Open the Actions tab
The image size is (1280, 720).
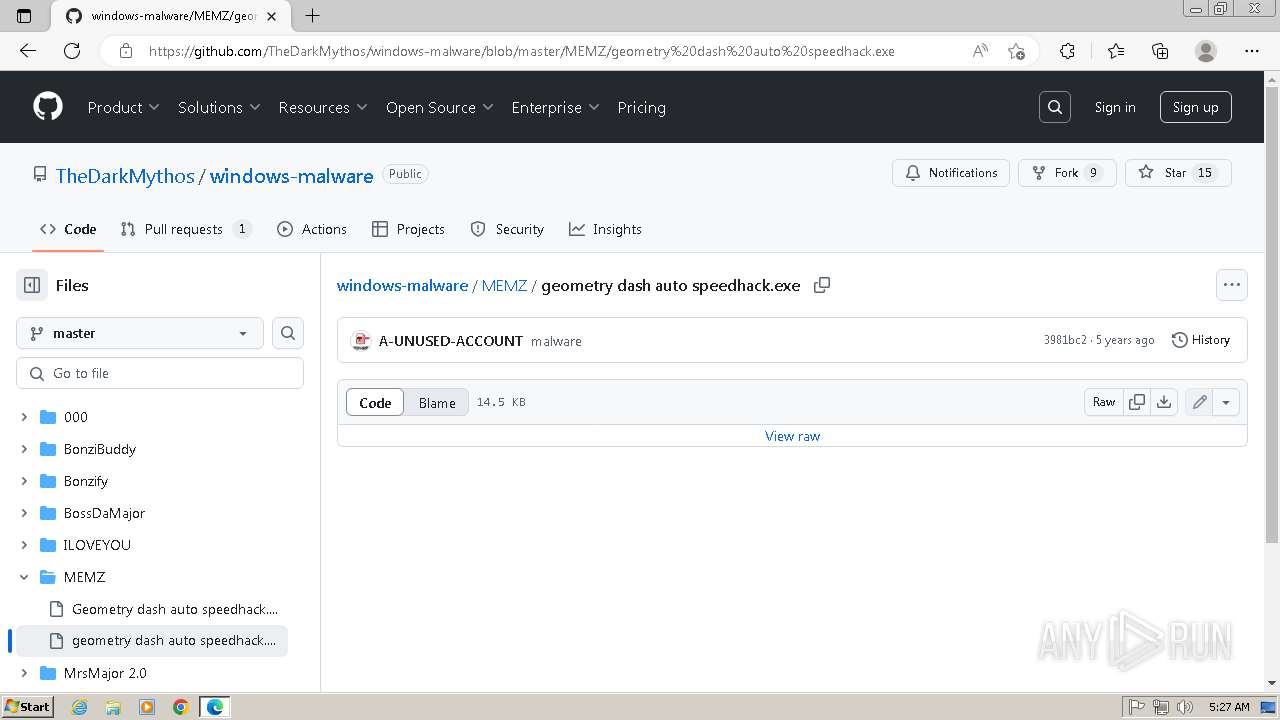click(312, 229)
